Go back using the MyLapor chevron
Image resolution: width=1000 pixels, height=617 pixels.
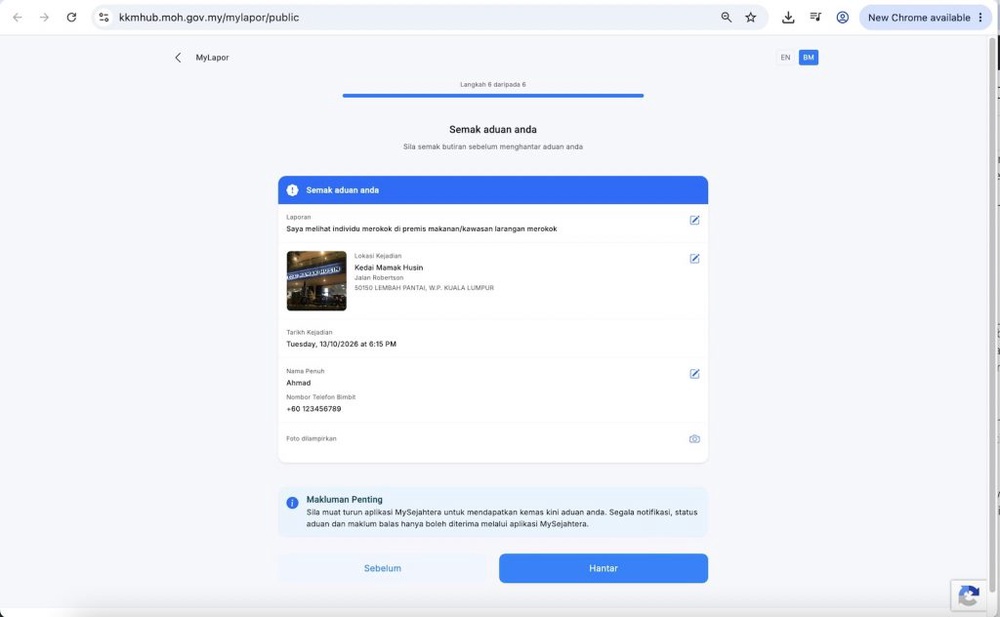coord(178,57)
